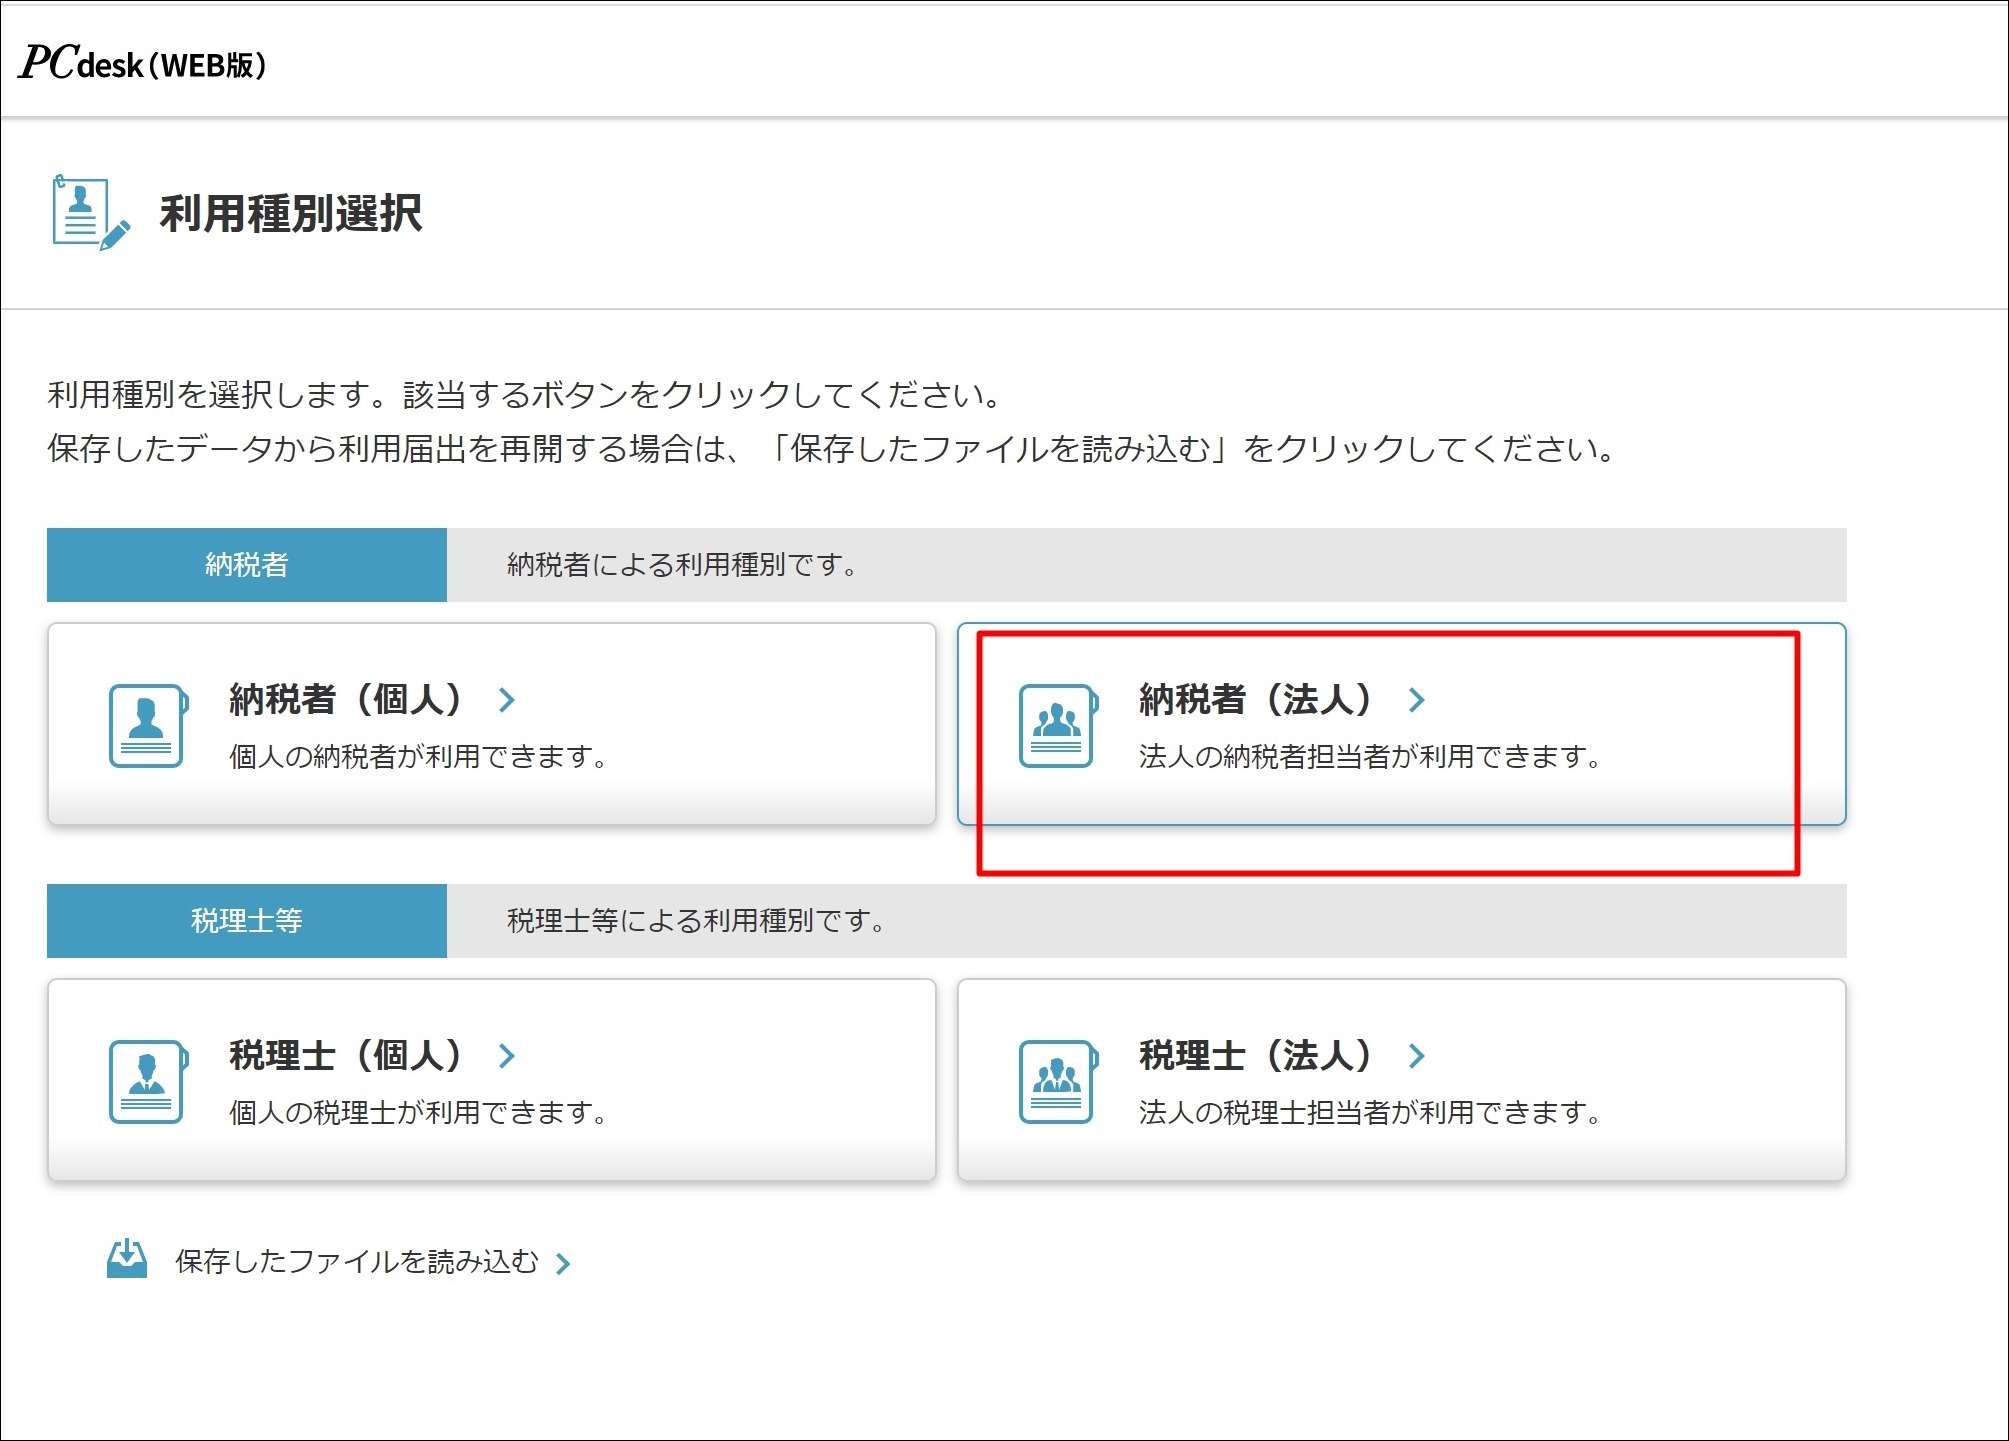Click text 納税者による利用種別です。
This screenshot has height=1441, width=2009.
click(684, 565)
